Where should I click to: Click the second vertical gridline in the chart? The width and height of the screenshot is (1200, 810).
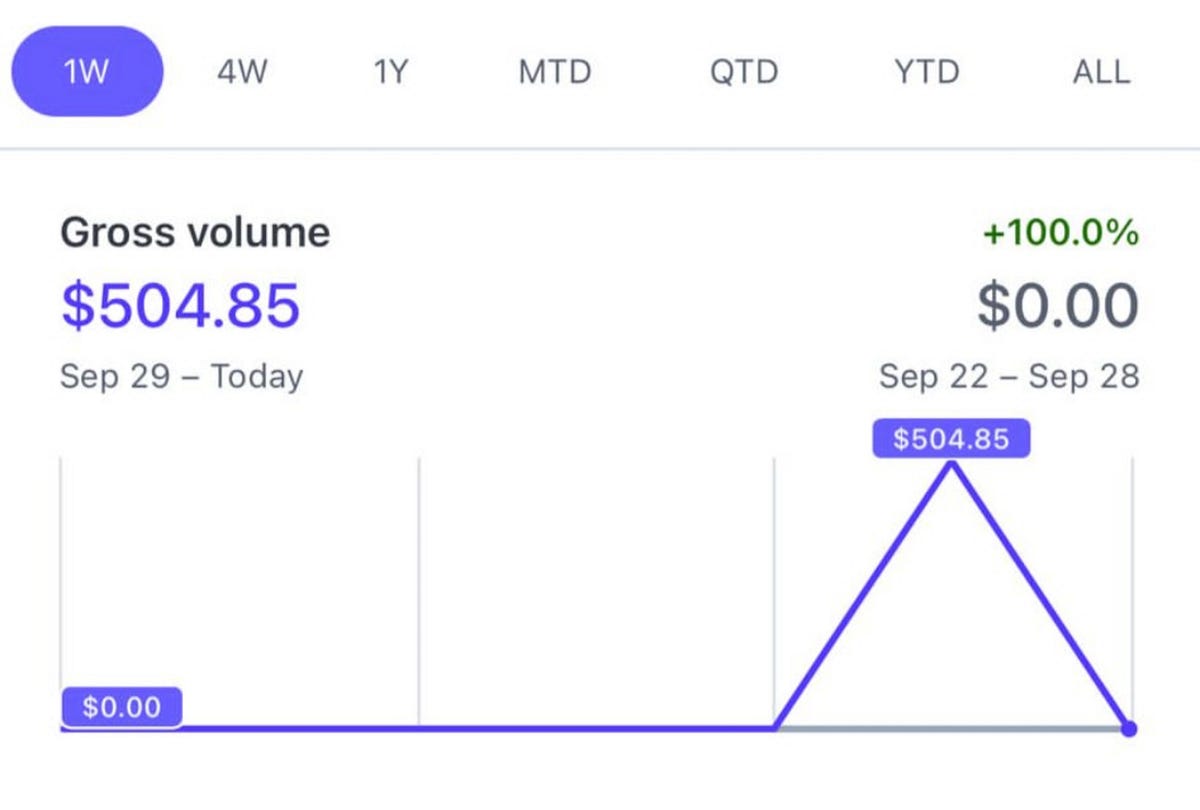[418, 593]
